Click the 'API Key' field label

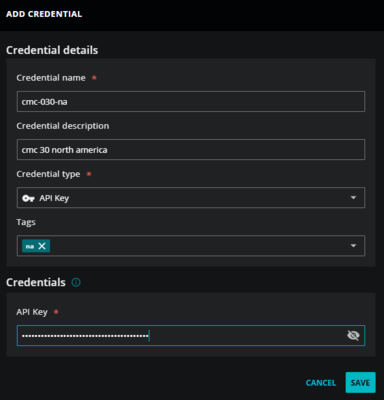[x=32, y=312]
